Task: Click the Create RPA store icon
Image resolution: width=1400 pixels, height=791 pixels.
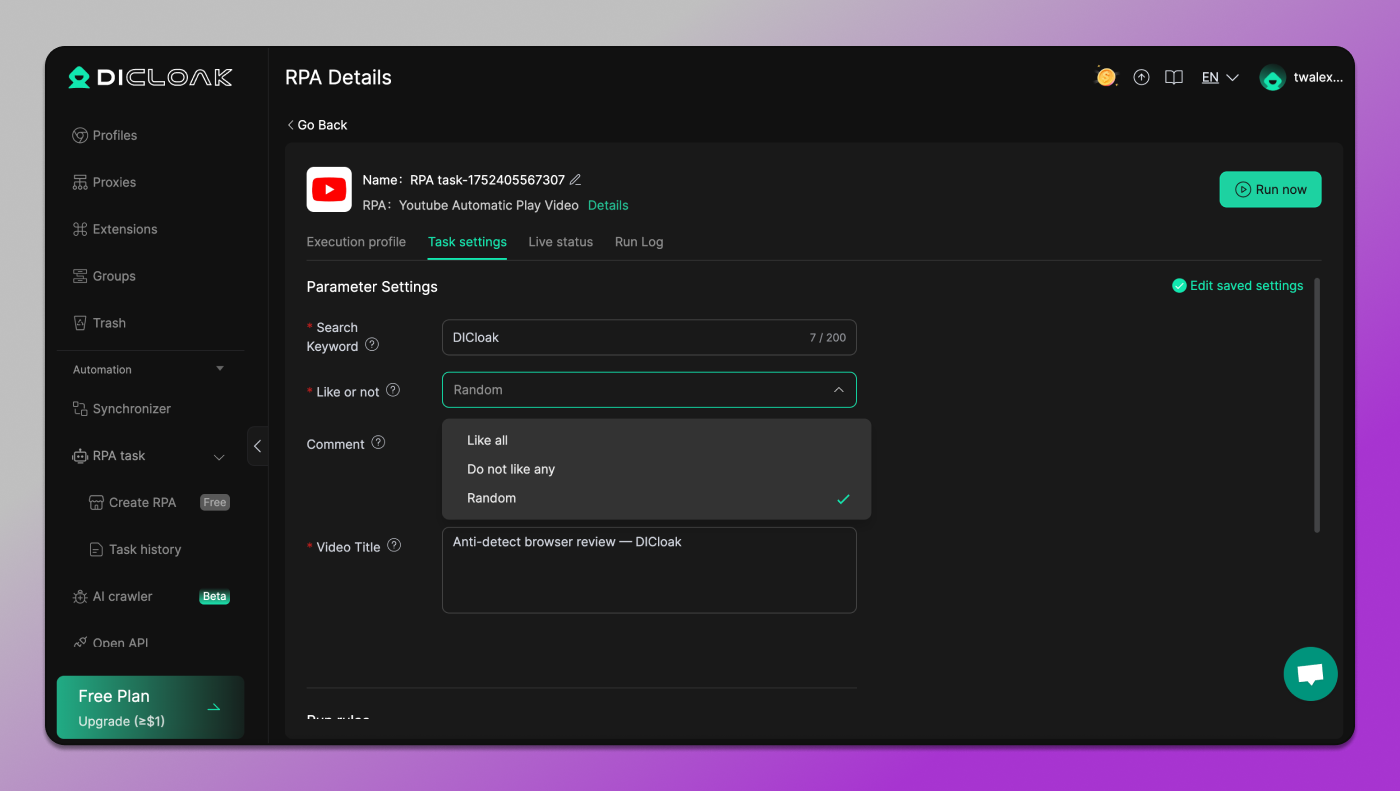Action: click(x=96, y=502)
